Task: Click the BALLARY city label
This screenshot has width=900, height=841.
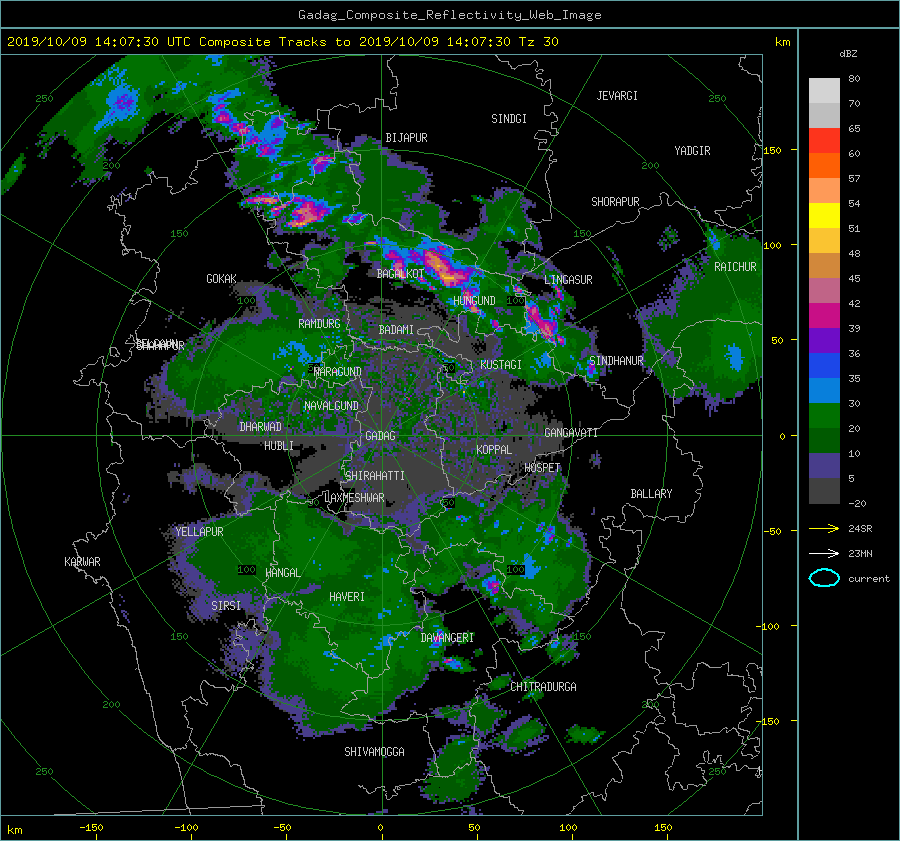Action: pyautogui.click(x=651, y=494)
